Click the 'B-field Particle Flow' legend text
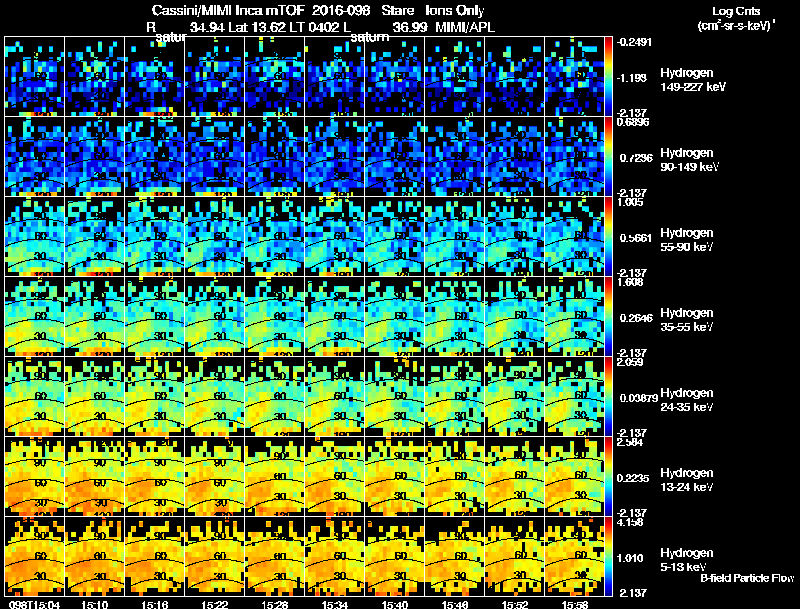This screenshot has height=609, width=800. (747, 578)
